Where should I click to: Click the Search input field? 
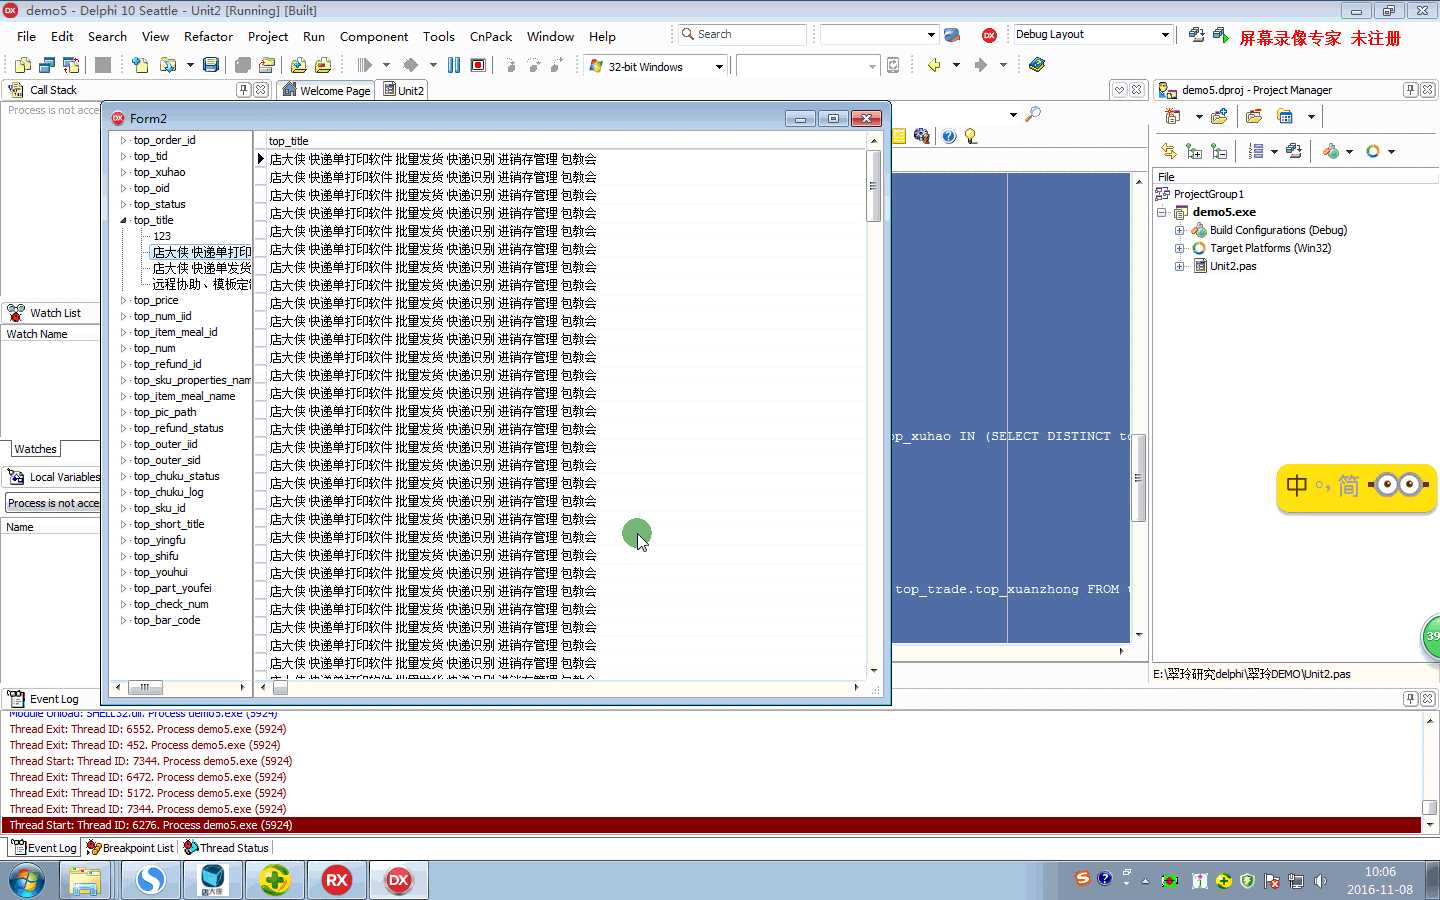coord(742,34)
